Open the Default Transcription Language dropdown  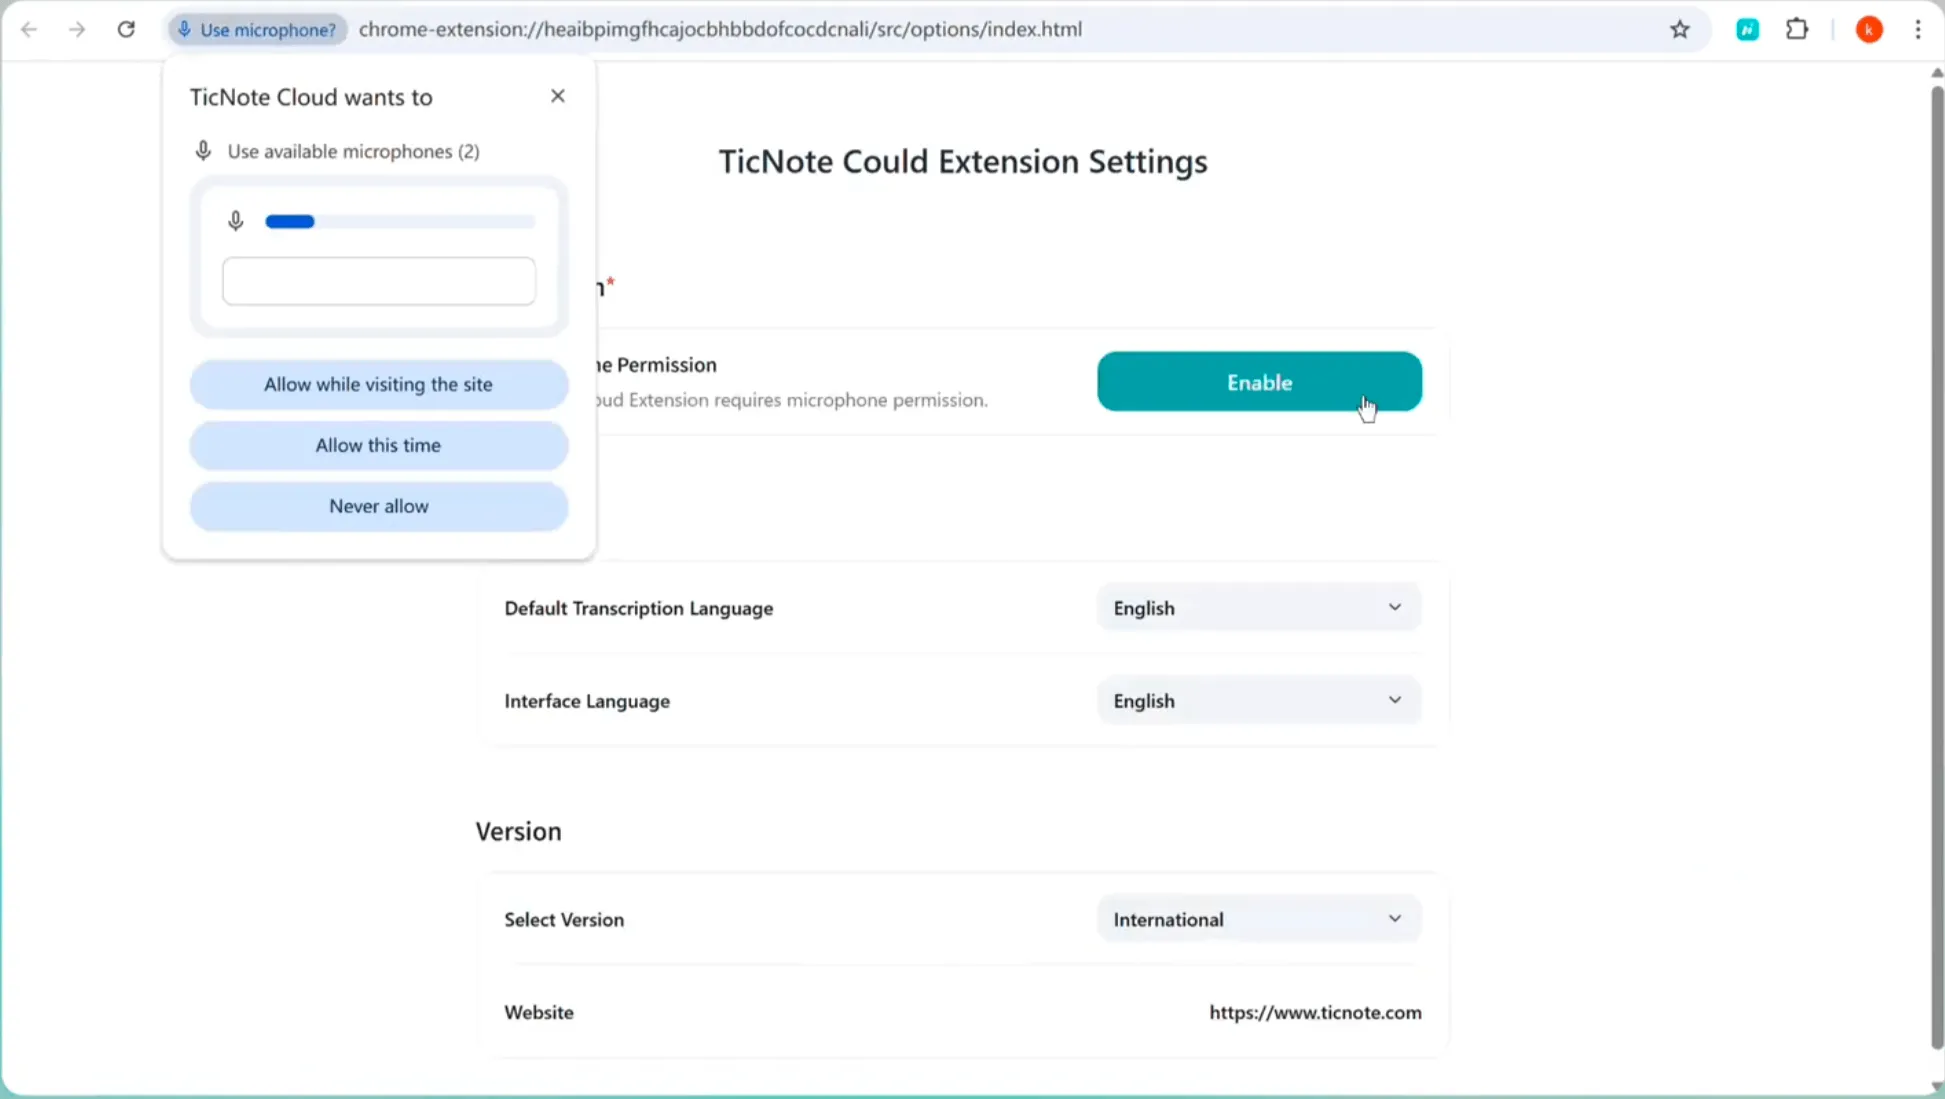tap(1258, 607)
